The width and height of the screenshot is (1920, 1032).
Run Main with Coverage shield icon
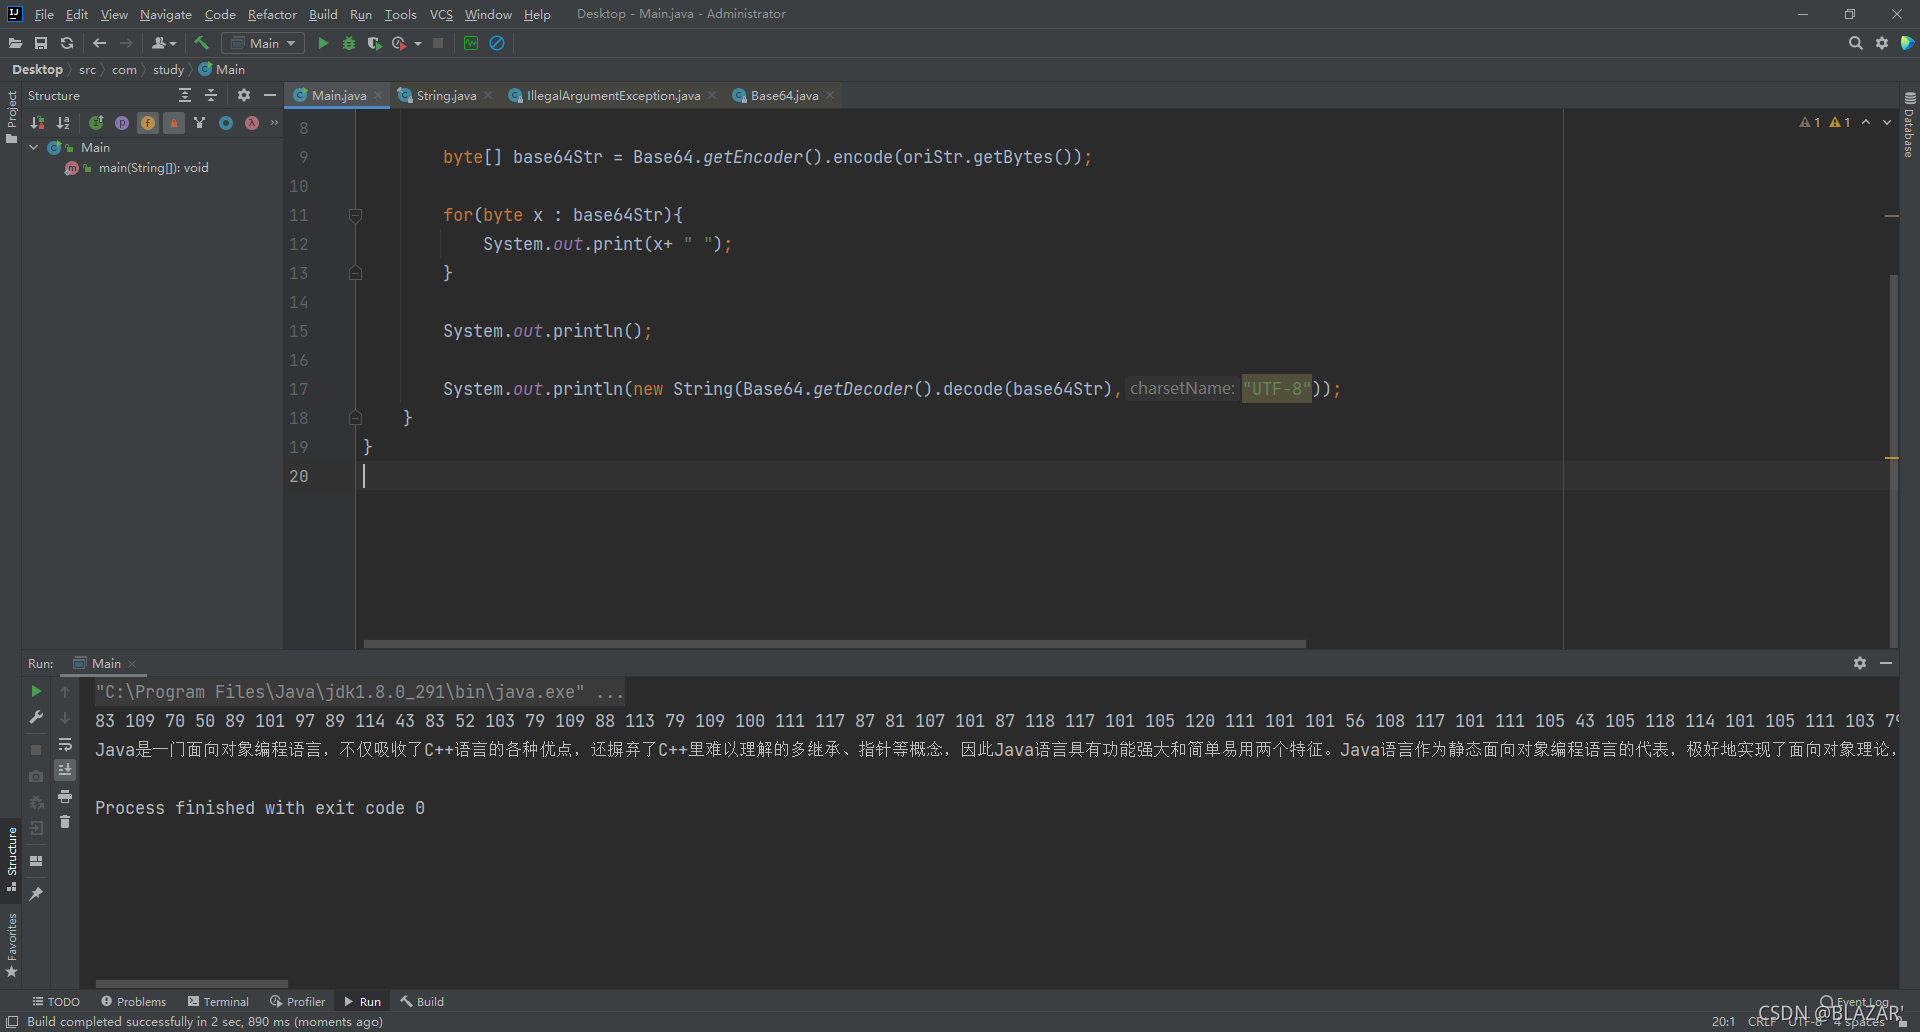coord(374,43)
